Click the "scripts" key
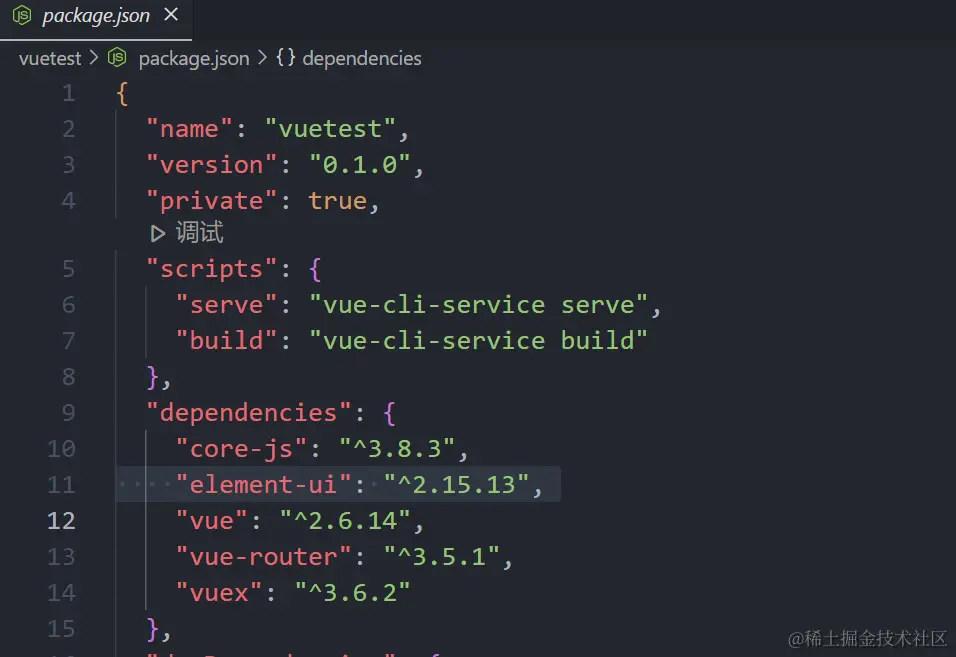 click(212, 269)
